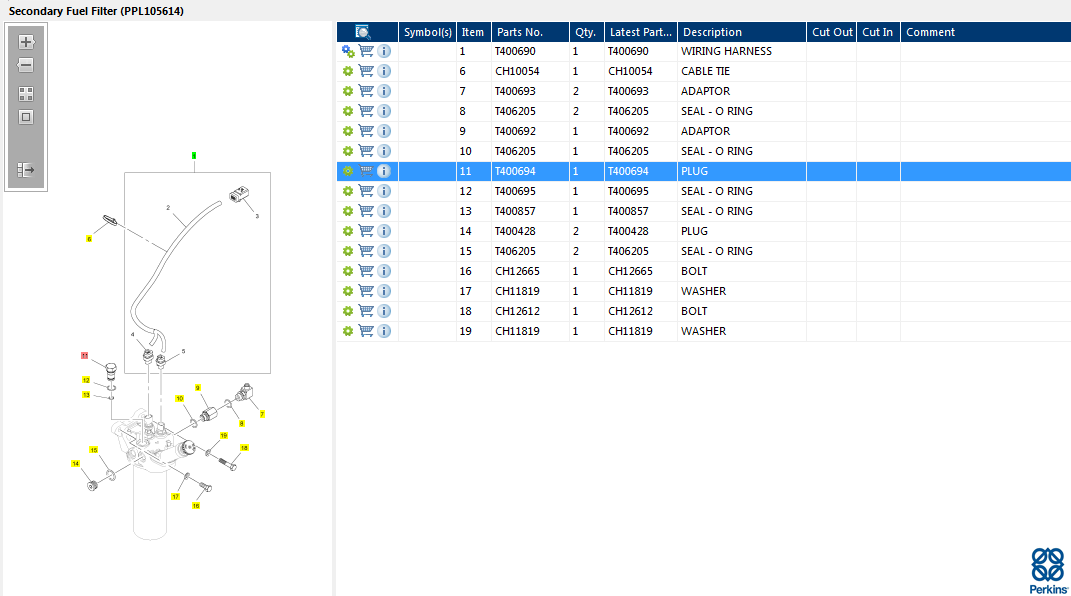Open info icon for item 19 WASHER
Screen dimensions: 1071x596
tap(384, 331)
